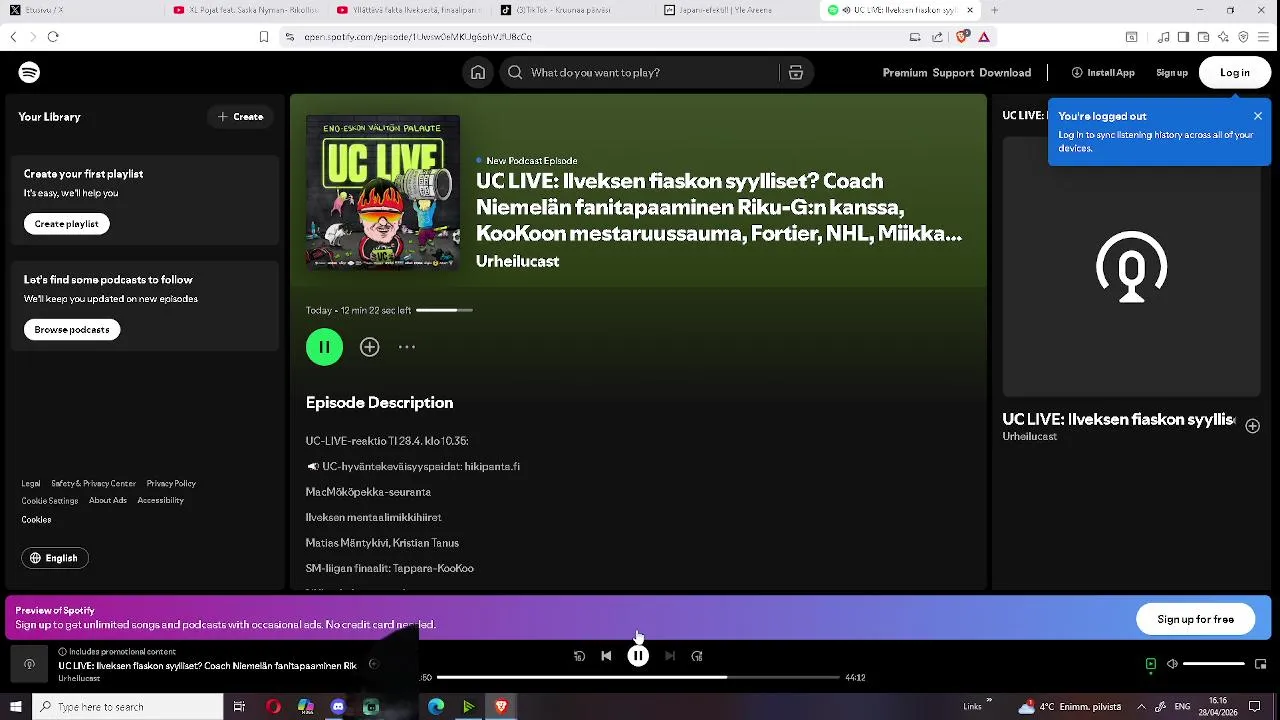Open the Premium link
1280x720 pixels.
pyautogui.click(x=905, y=72)
